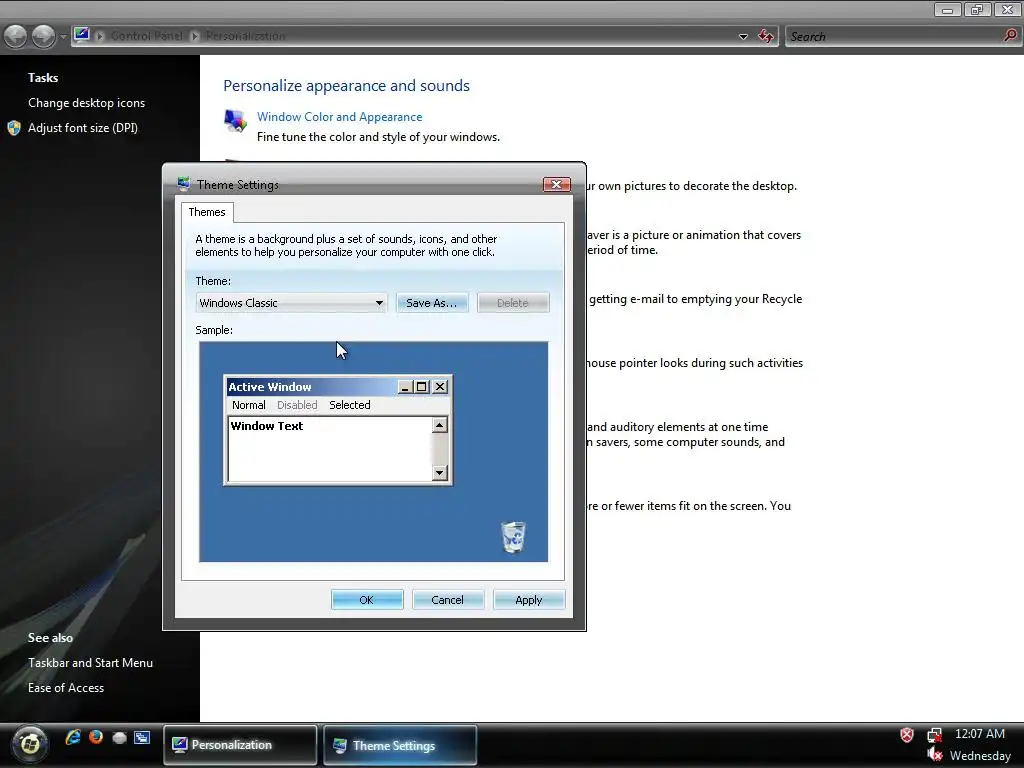Click the Save As... button
Image resolution: width=1024 pixels, height=768 pixels.
432,303
